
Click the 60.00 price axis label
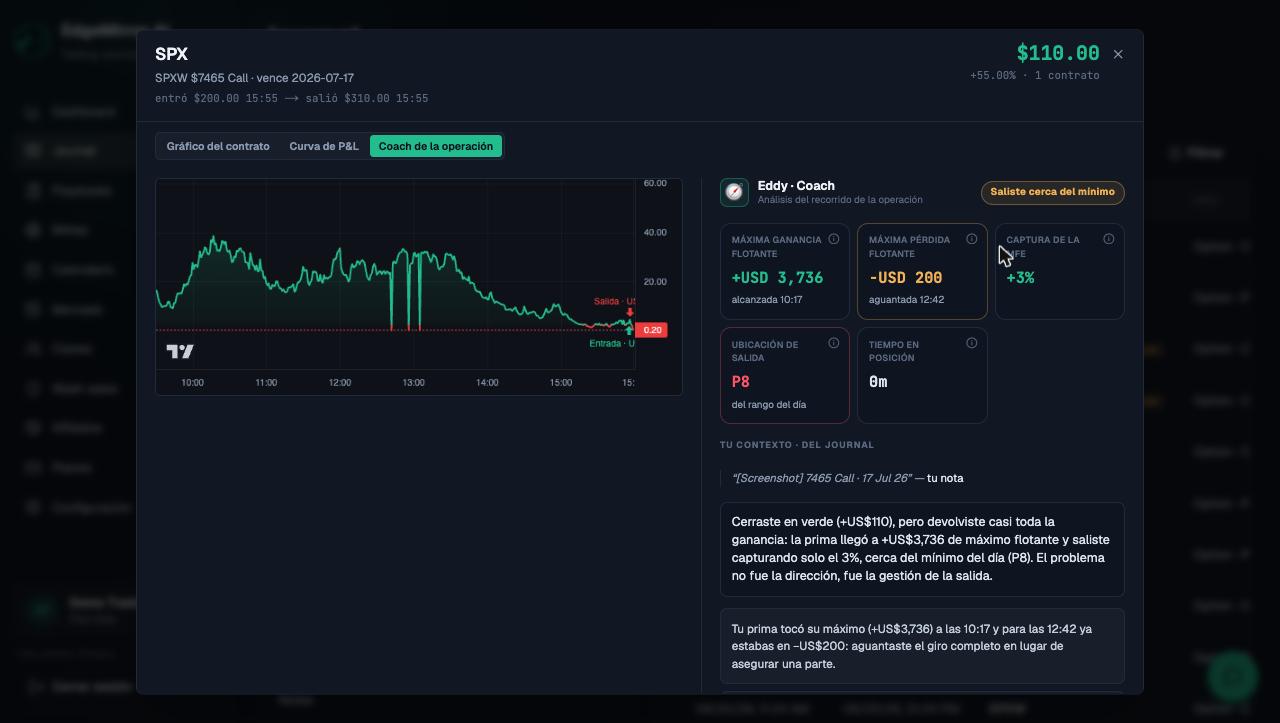tap(655, 184)
